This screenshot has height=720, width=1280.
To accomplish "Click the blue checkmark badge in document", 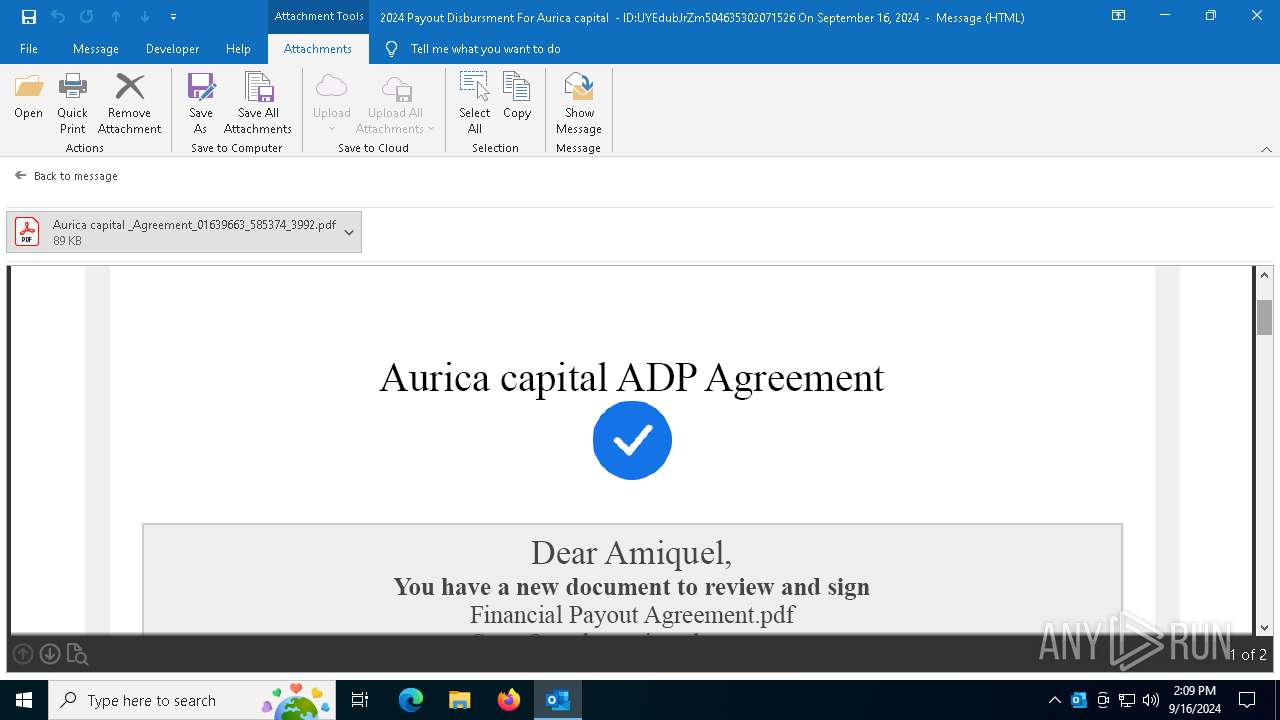I will (632, 440).
